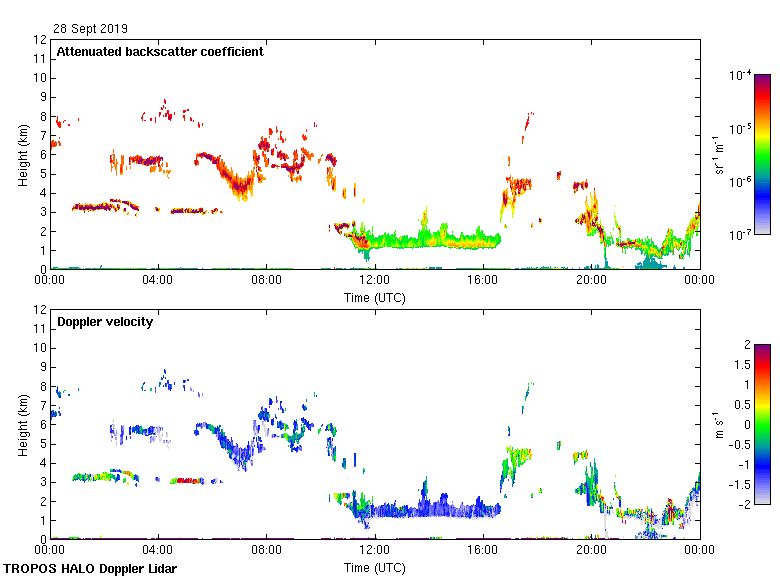Click Time (UTC) label under Doppler velocity plot
Screen dimensions: 780x580
(x=375, y=568)
